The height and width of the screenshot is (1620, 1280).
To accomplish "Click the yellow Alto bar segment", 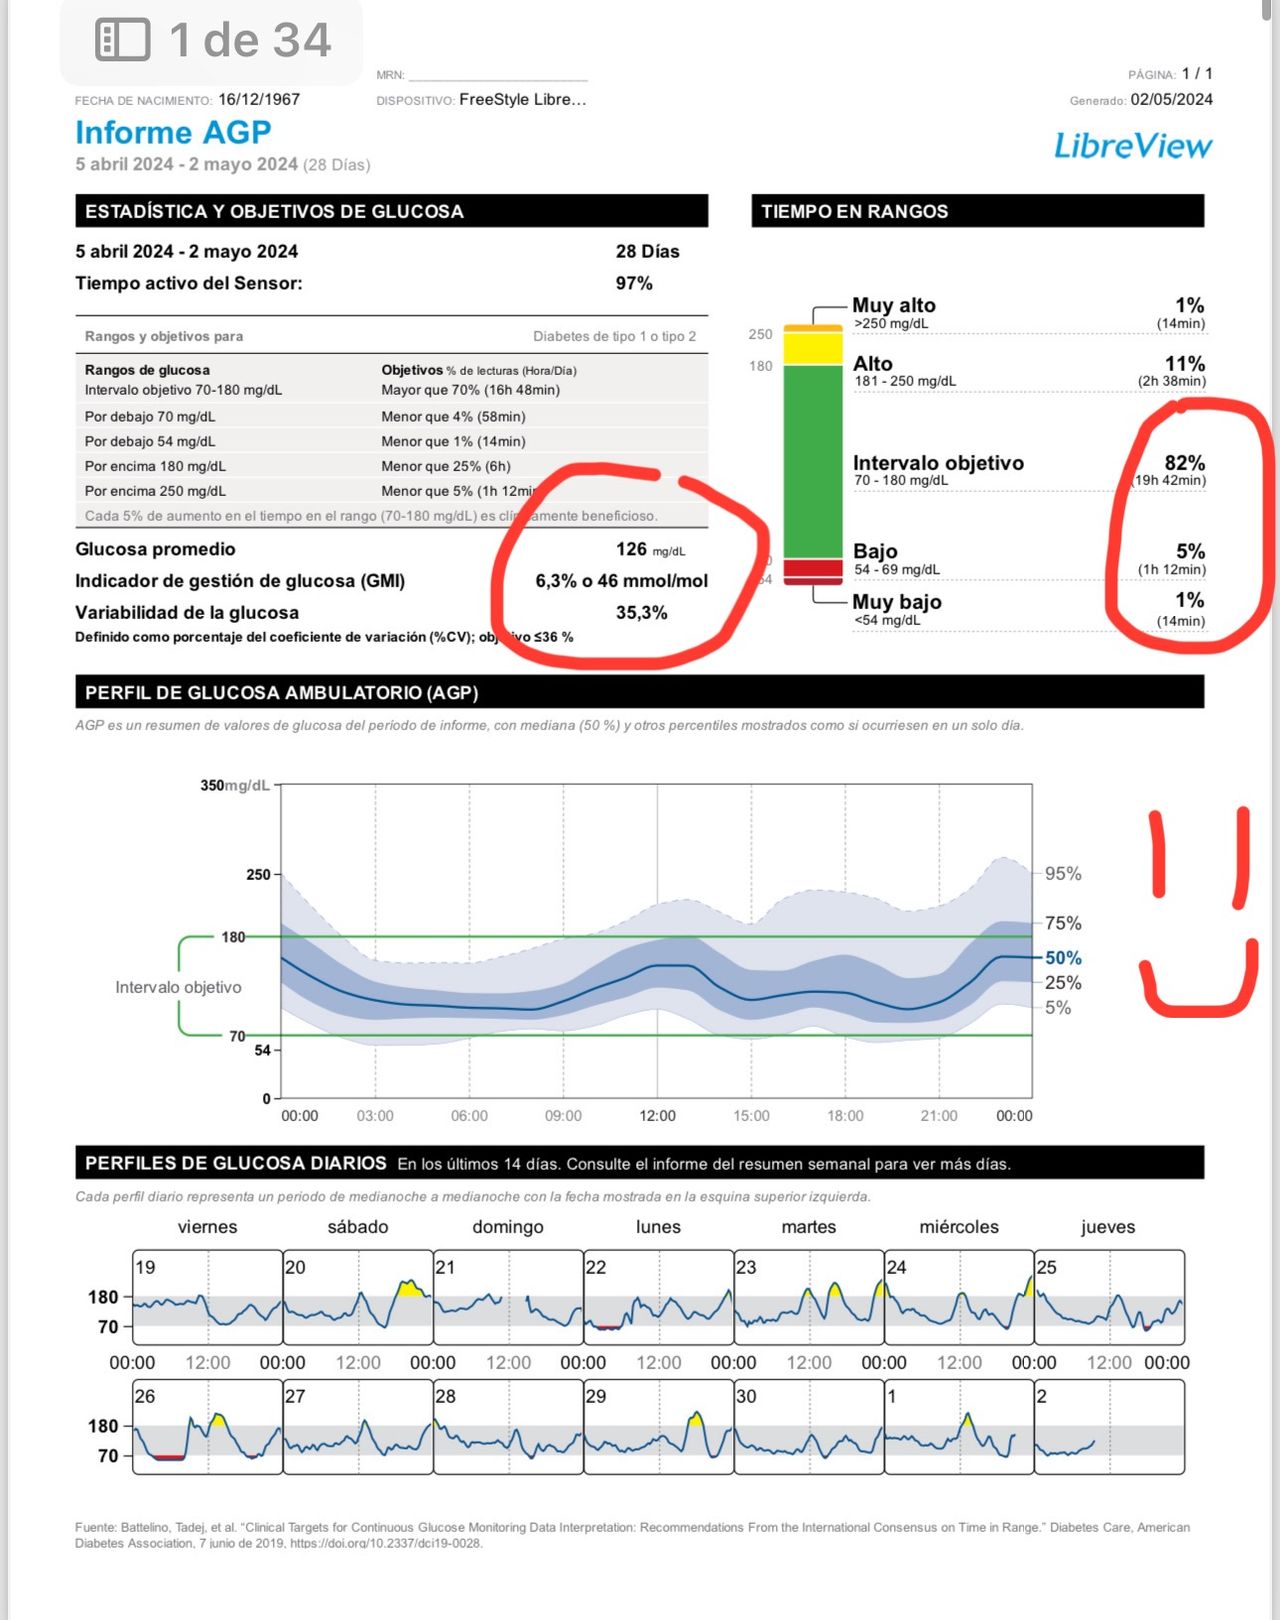I will (x=812, y=348).
